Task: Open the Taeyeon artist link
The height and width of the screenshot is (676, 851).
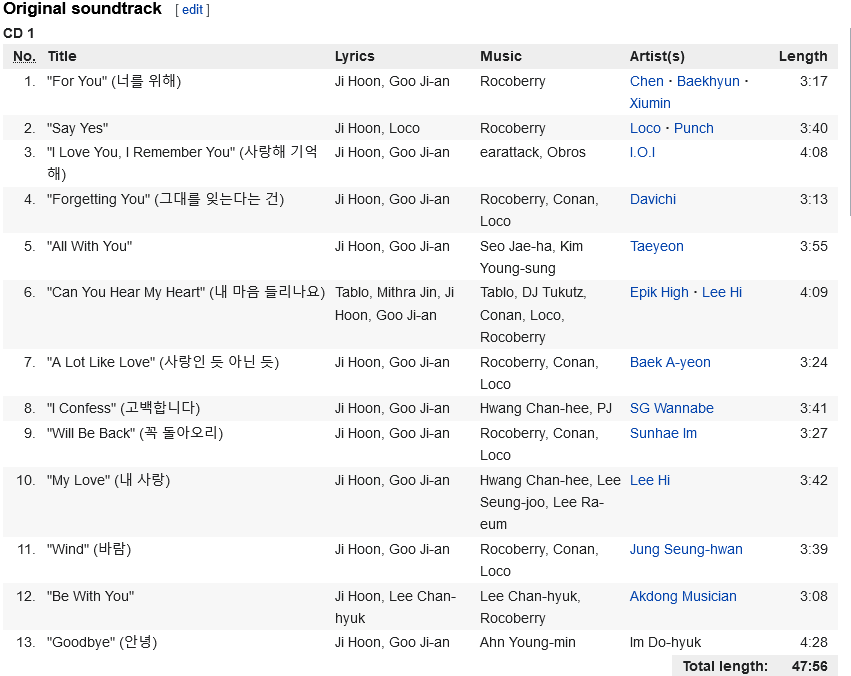Action: pyautogui.click(x=656, y=246)
